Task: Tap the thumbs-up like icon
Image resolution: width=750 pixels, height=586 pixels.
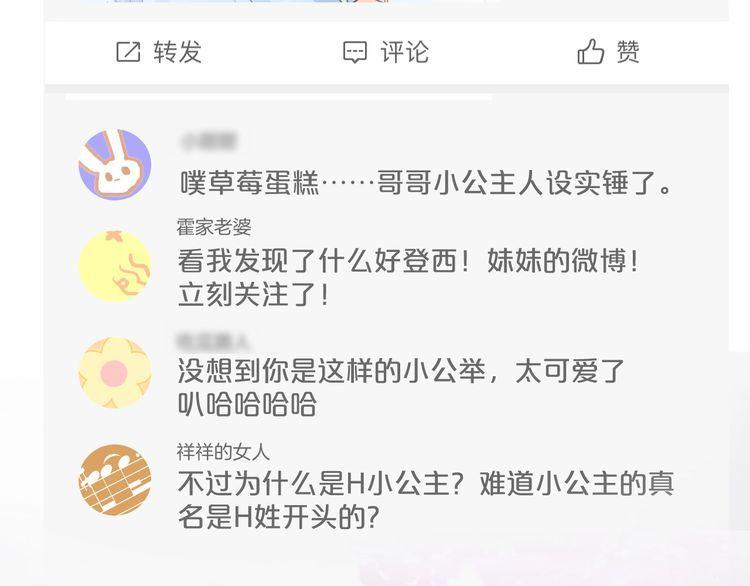Action: tap(591, 51)
